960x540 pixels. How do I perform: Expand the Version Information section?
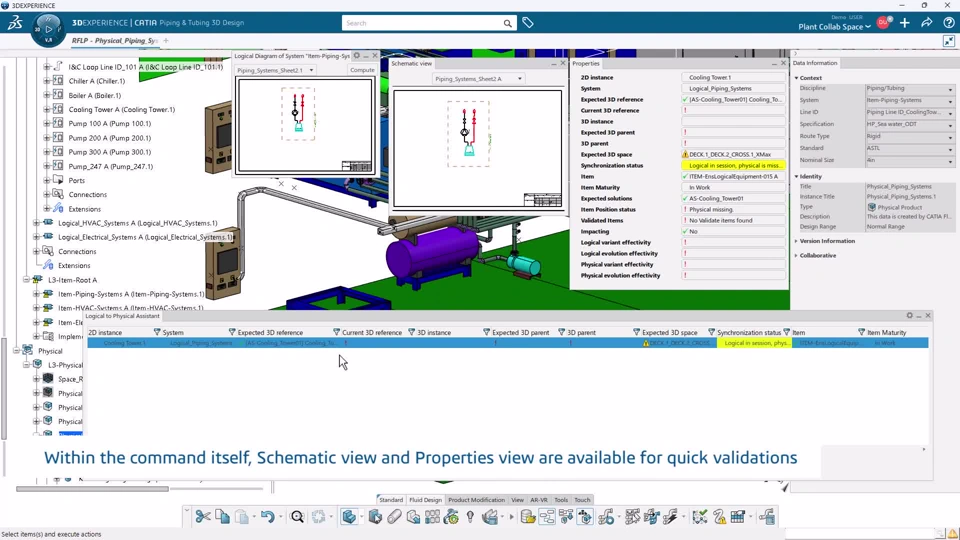(x=827, y=241)
